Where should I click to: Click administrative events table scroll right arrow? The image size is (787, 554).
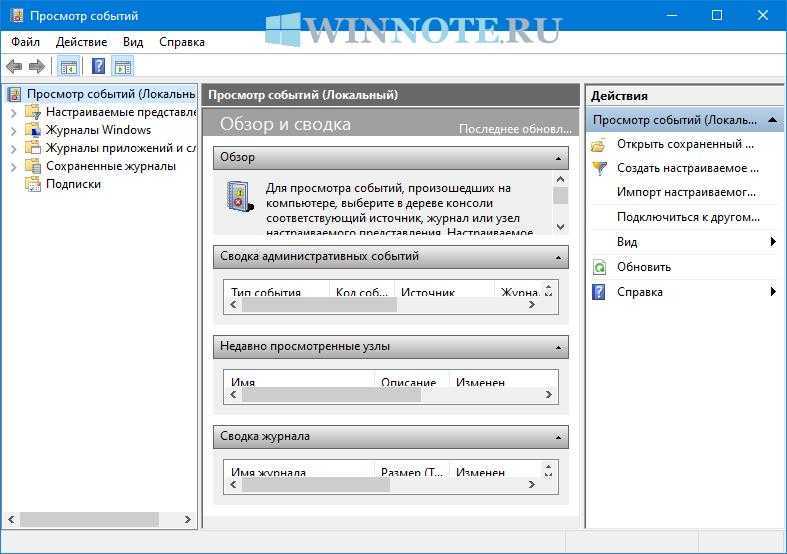pyautogui.click(x=532, y=305)
